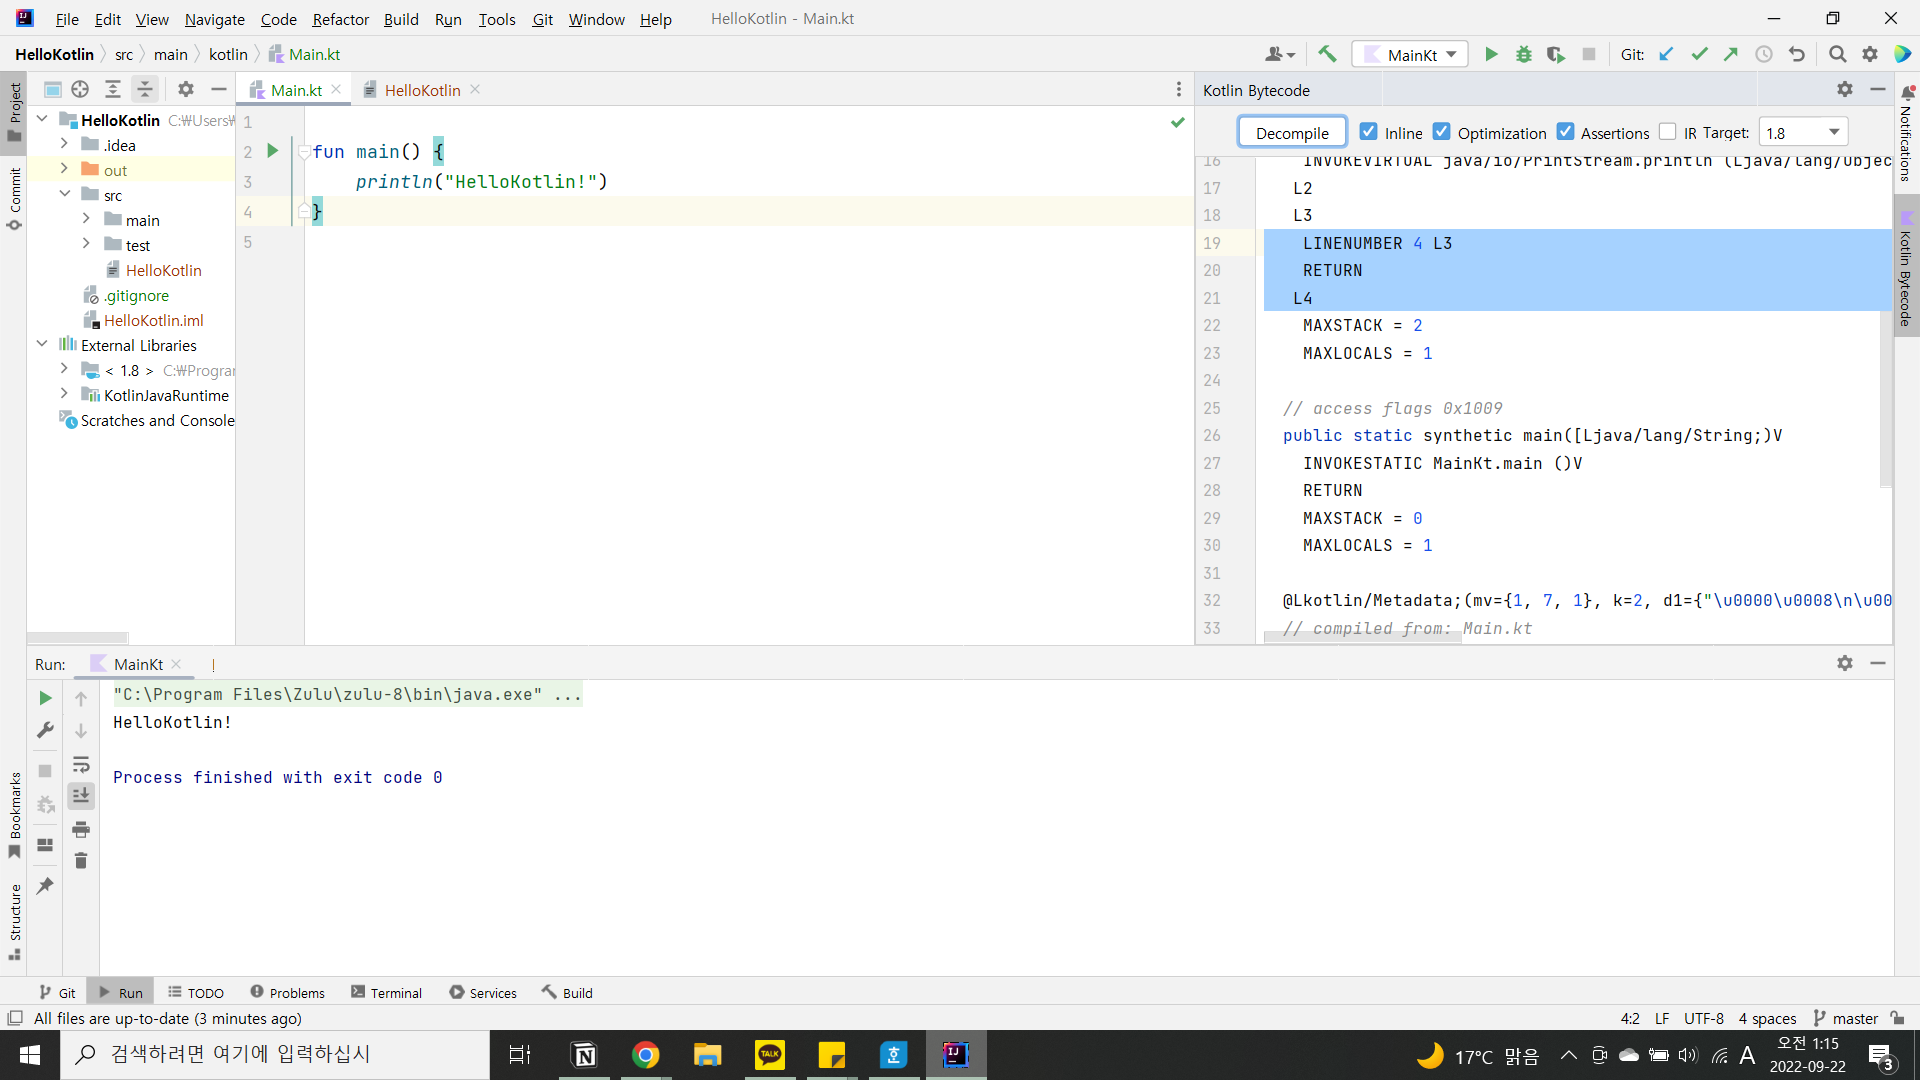The image size is (1920, 1080).
Task: Click master branch in status bar
Action: [1846, 1018]
